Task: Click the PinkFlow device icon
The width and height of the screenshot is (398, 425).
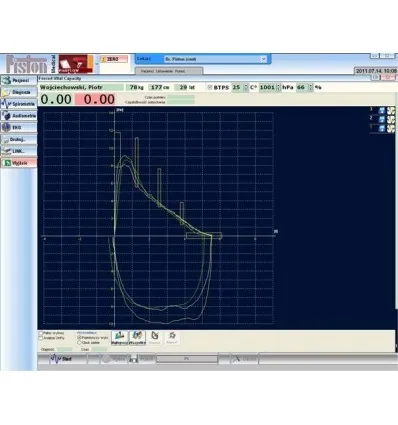Action: (76, 64)
